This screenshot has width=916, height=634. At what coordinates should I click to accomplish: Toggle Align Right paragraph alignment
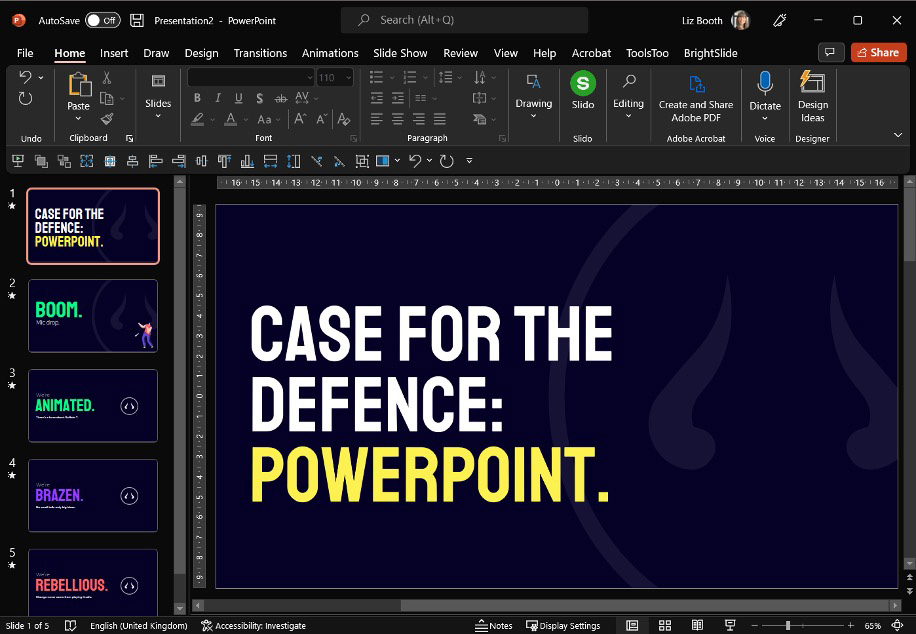[419, 119]
